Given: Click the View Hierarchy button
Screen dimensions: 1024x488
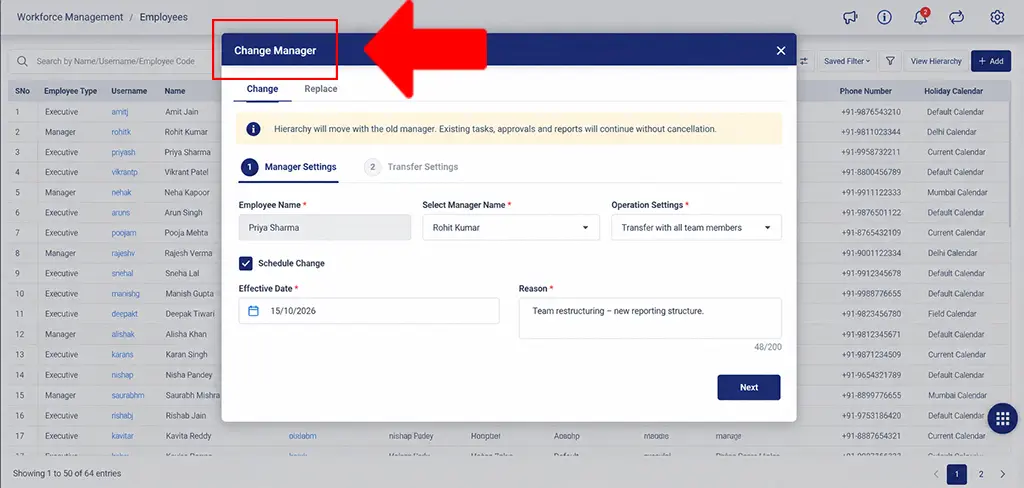Looking at the screenshot, I should tap(936, 61).
